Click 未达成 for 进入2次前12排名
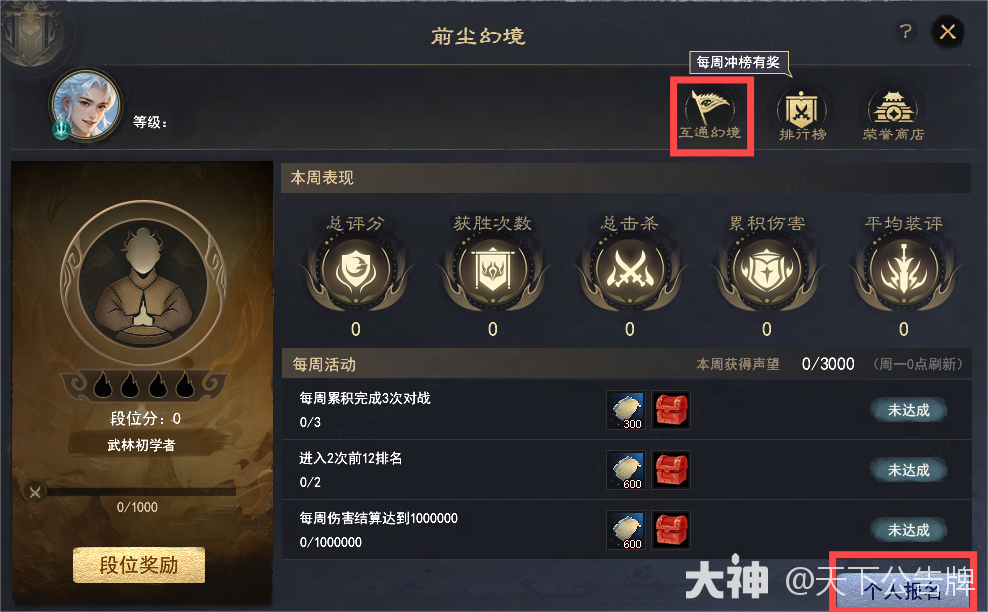988x612 pixels. point(909,470)
